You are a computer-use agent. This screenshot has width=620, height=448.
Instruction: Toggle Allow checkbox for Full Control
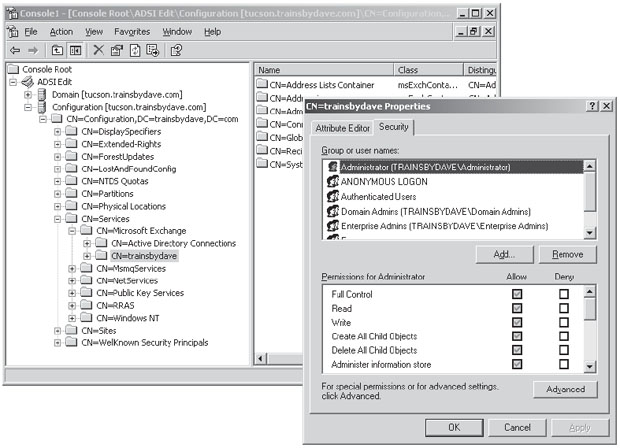[x=517, y=294]
